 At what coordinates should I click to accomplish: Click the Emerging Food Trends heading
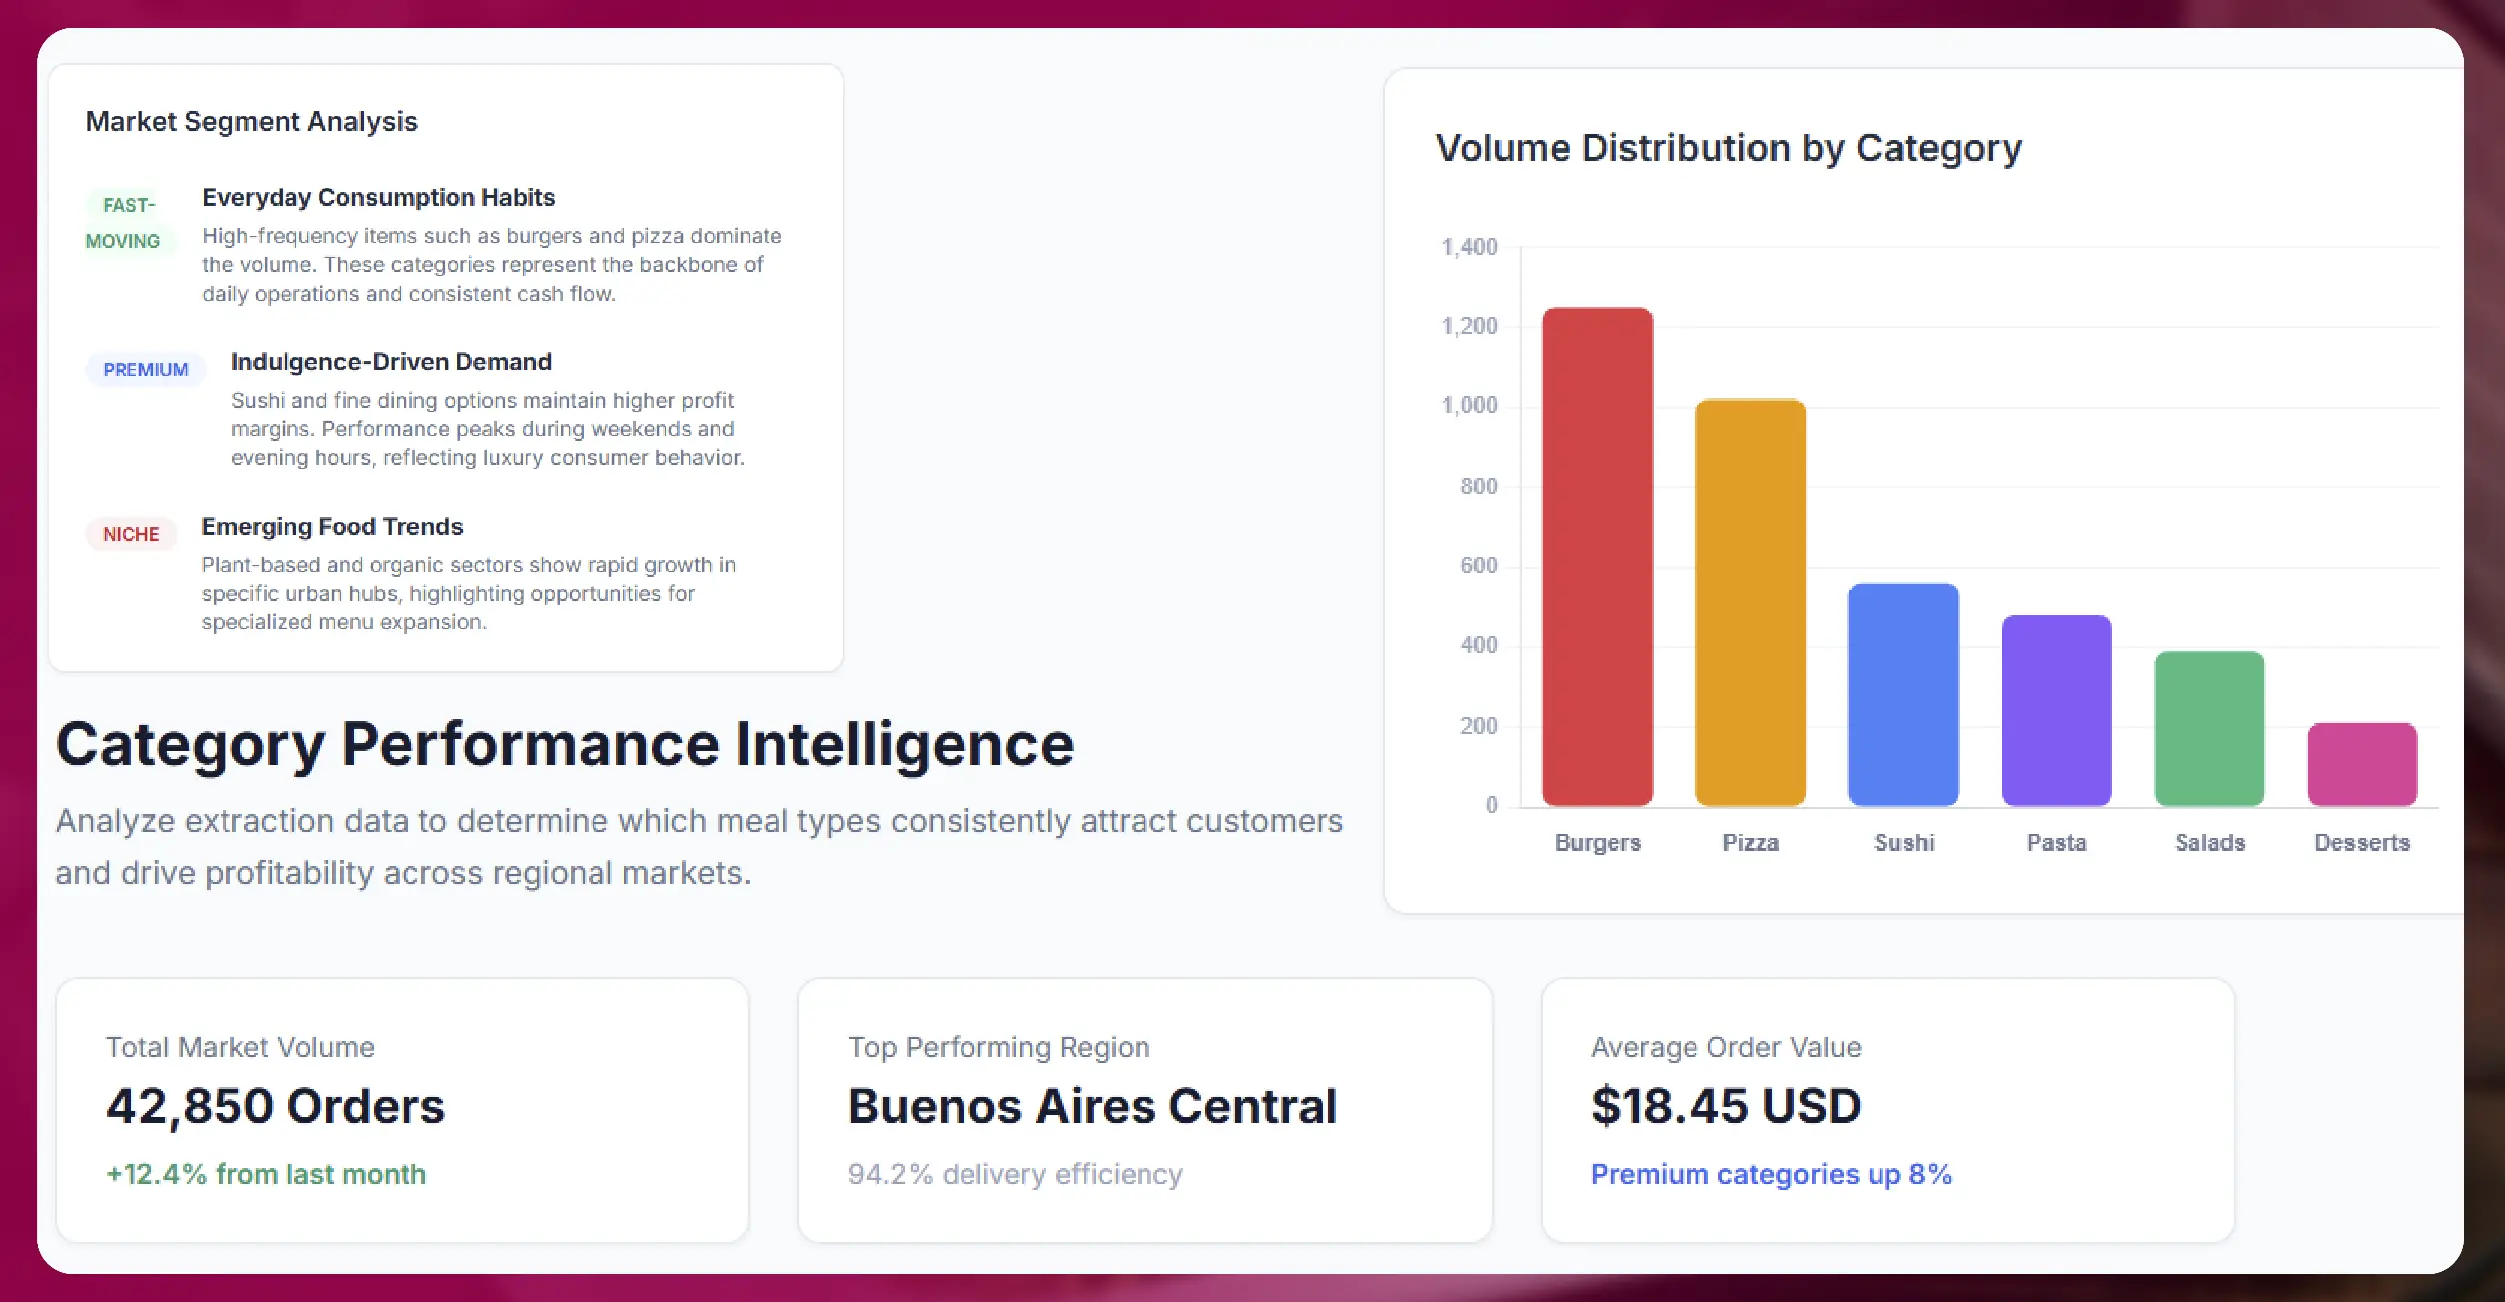point(332,526)
